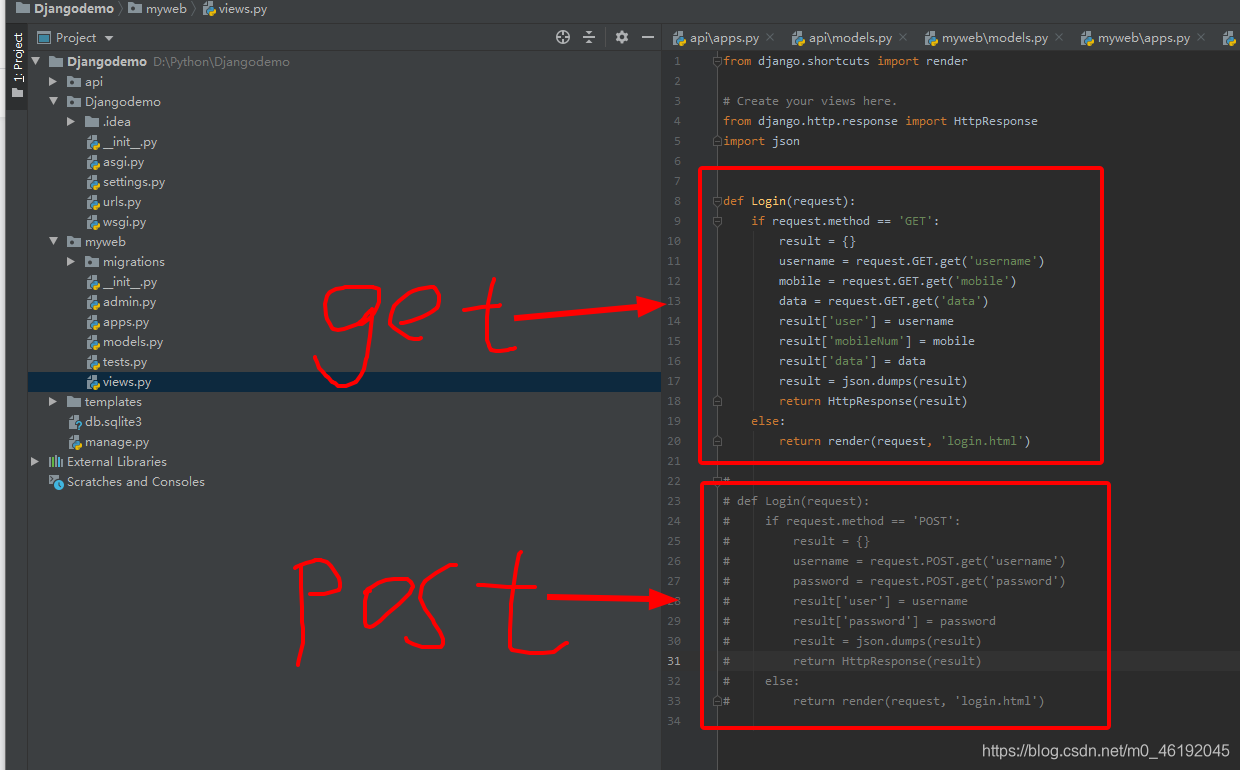The width and height of the screenshot is (1240, 770).
Task: Click 'from django.shortcuts import render' code line
Action: [845, 61]
